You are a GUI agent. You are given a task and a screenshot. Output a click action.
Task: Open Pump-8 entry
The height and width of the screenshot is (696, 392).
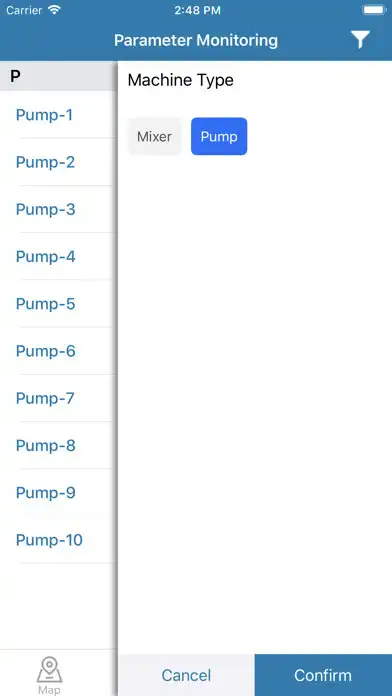(x=59, y=445)
